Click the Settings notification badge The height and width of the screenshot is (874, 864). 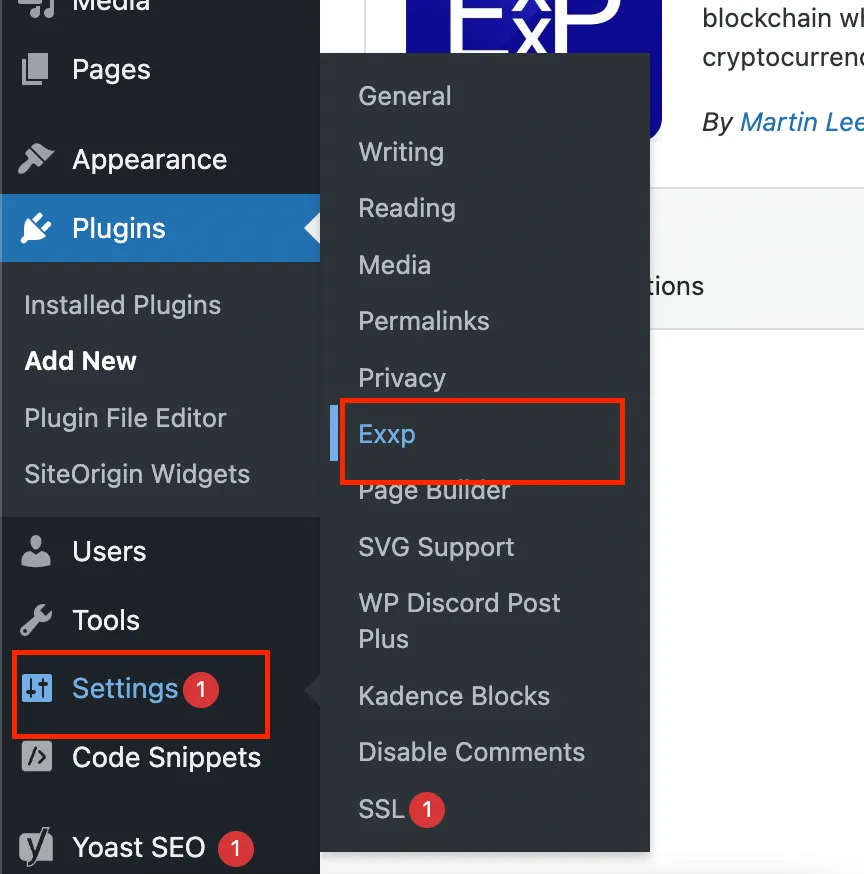tap(201, 690)
